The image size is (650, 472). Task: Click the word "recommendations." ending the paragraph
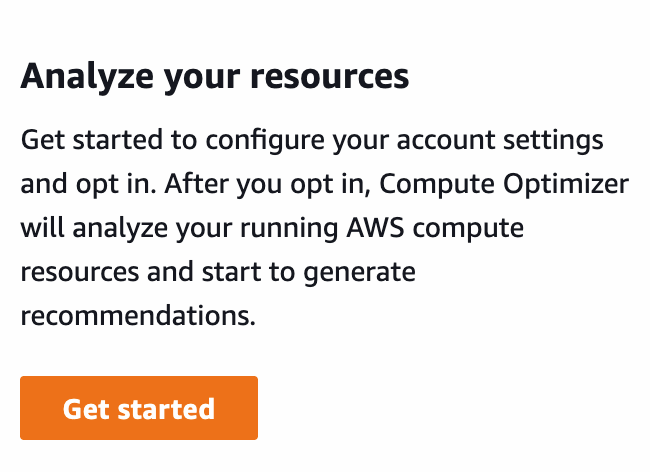coord(138,317)
